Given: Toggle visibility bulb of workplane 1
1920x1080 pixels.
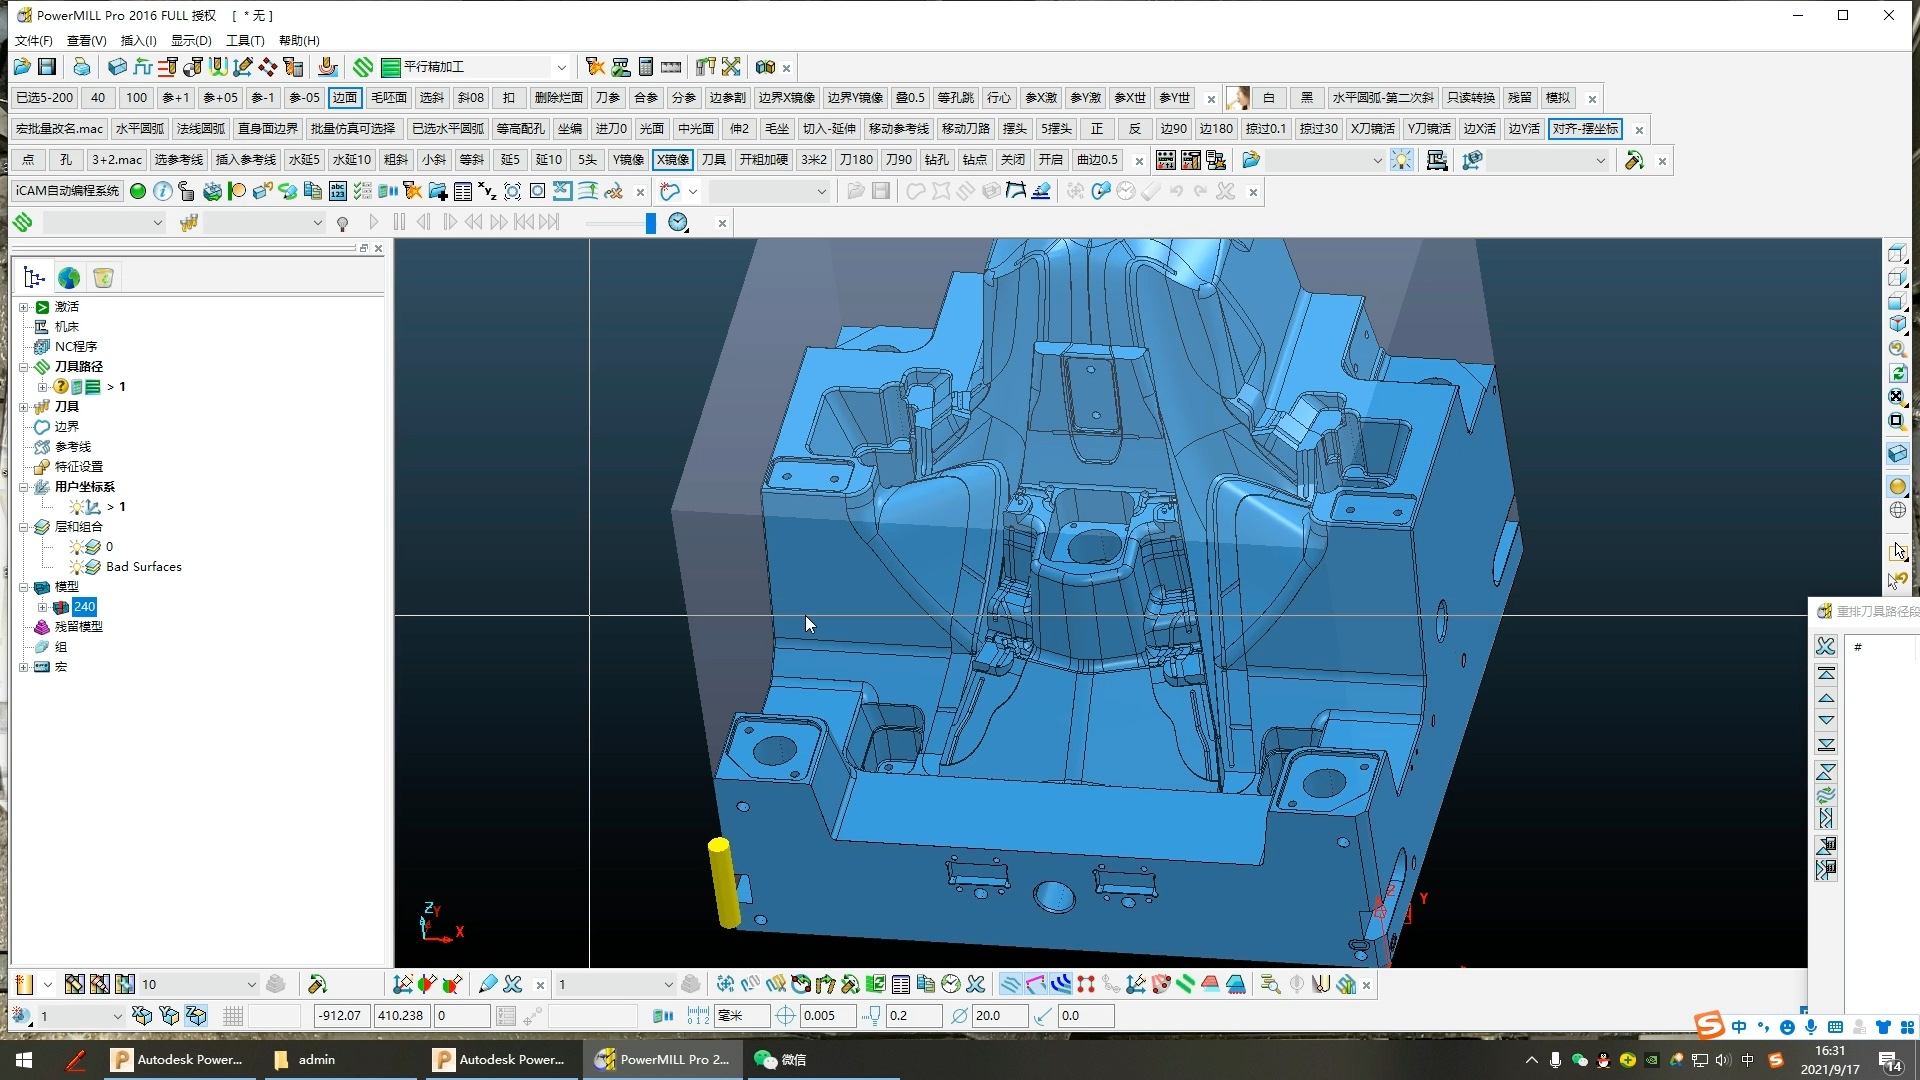Looking at the screenshot, I should (x=76, y=507).
